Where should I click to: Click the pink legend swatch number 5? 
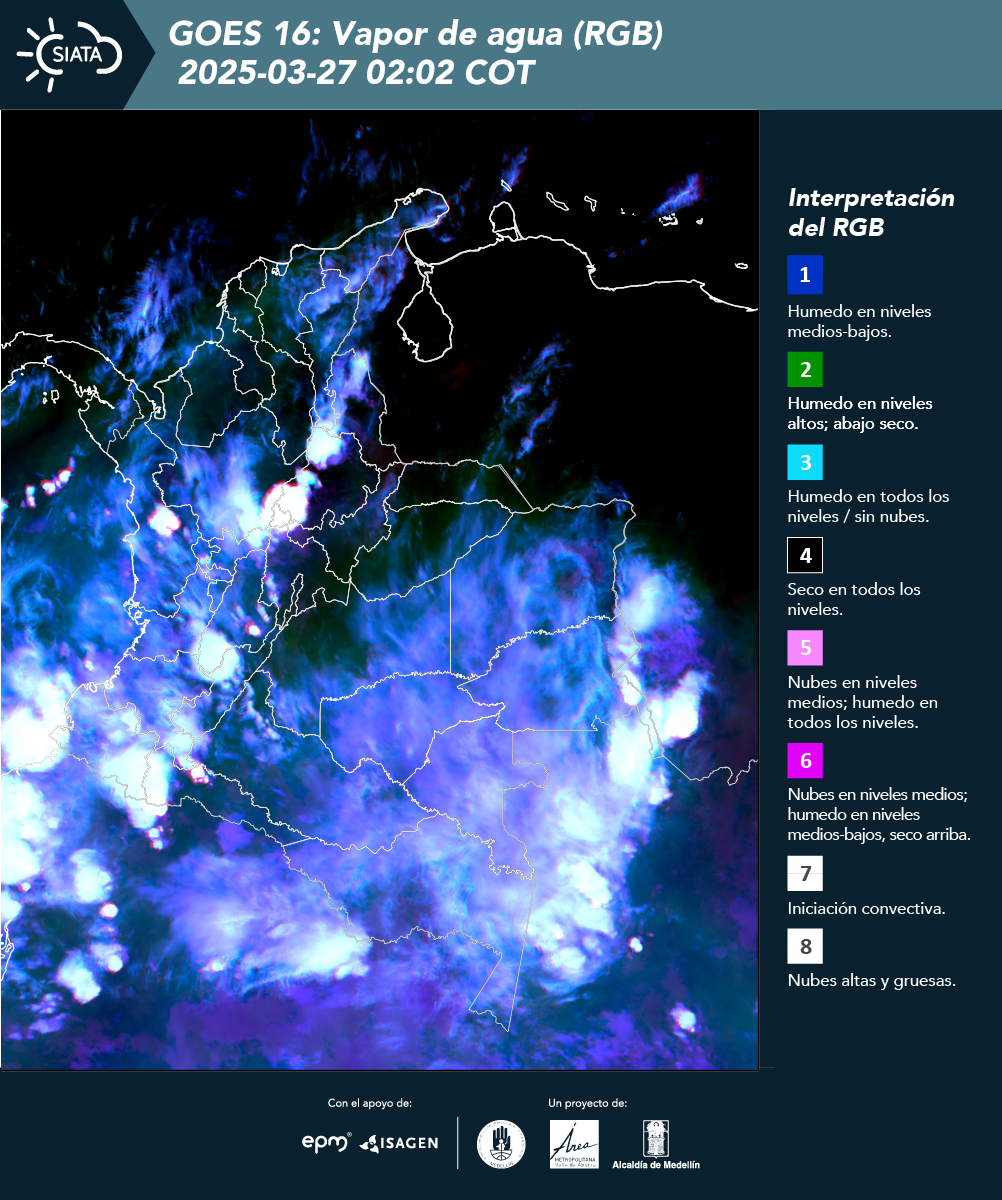coord(805,648)
